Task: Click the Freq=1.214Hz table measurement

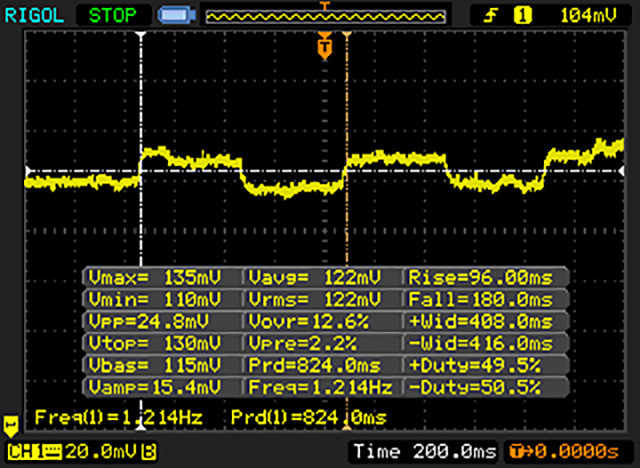Action: 320,387
